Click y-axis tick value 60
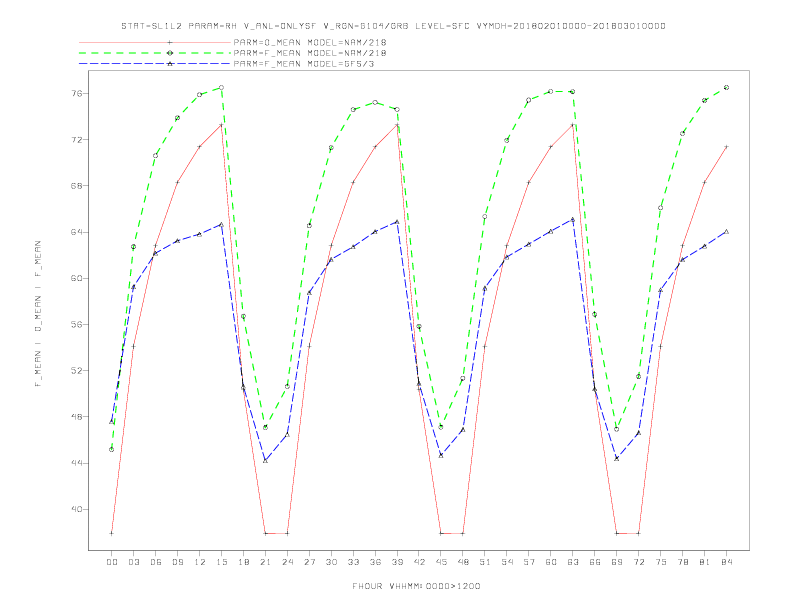 tap(76, 278)
